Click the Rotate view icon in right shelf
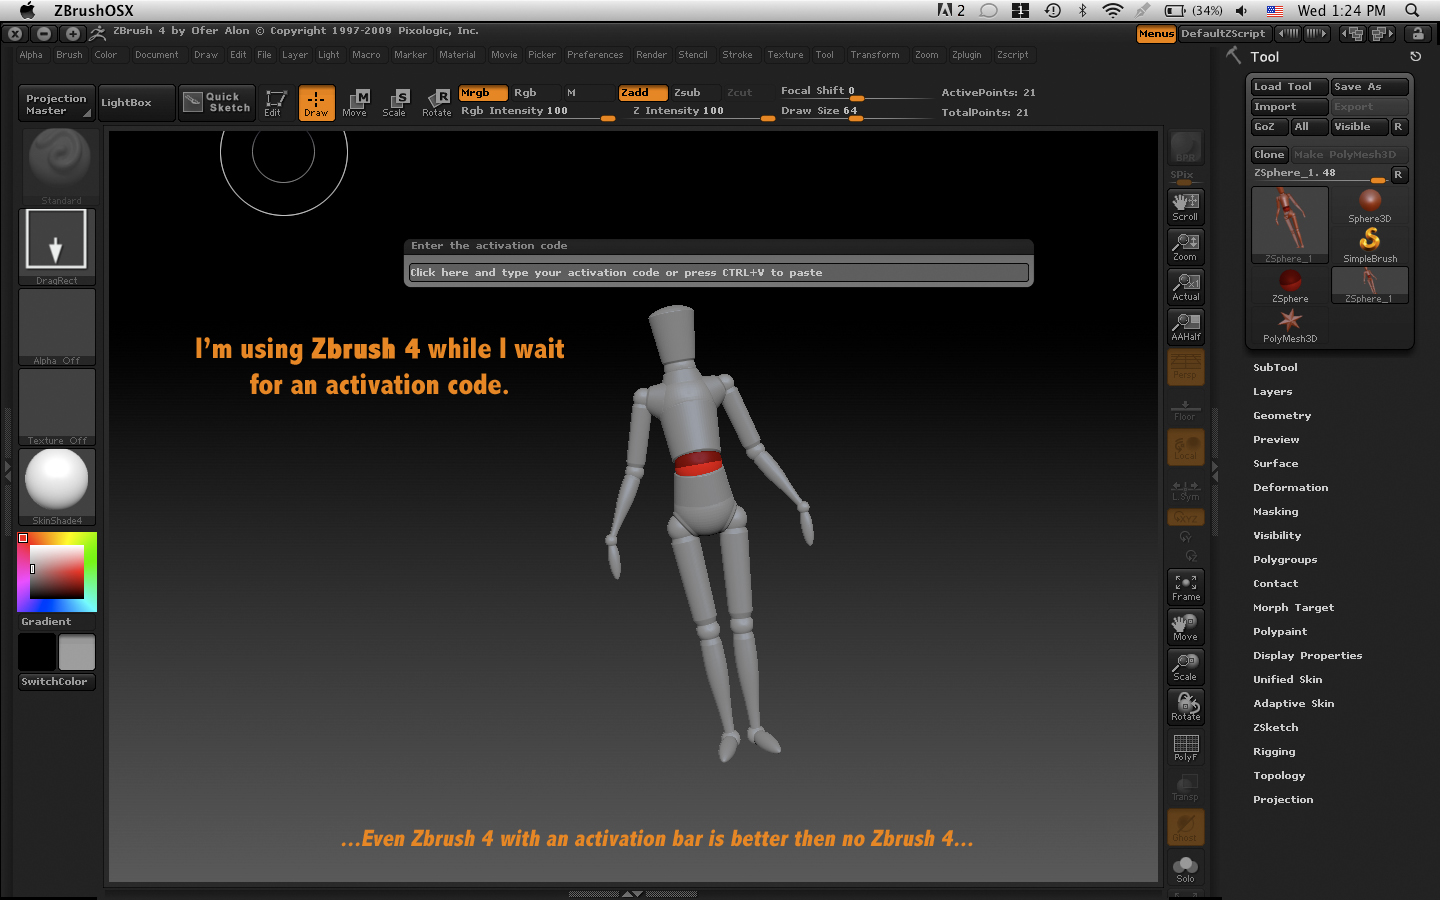 pyautogui.click(x=1186, y=707)
